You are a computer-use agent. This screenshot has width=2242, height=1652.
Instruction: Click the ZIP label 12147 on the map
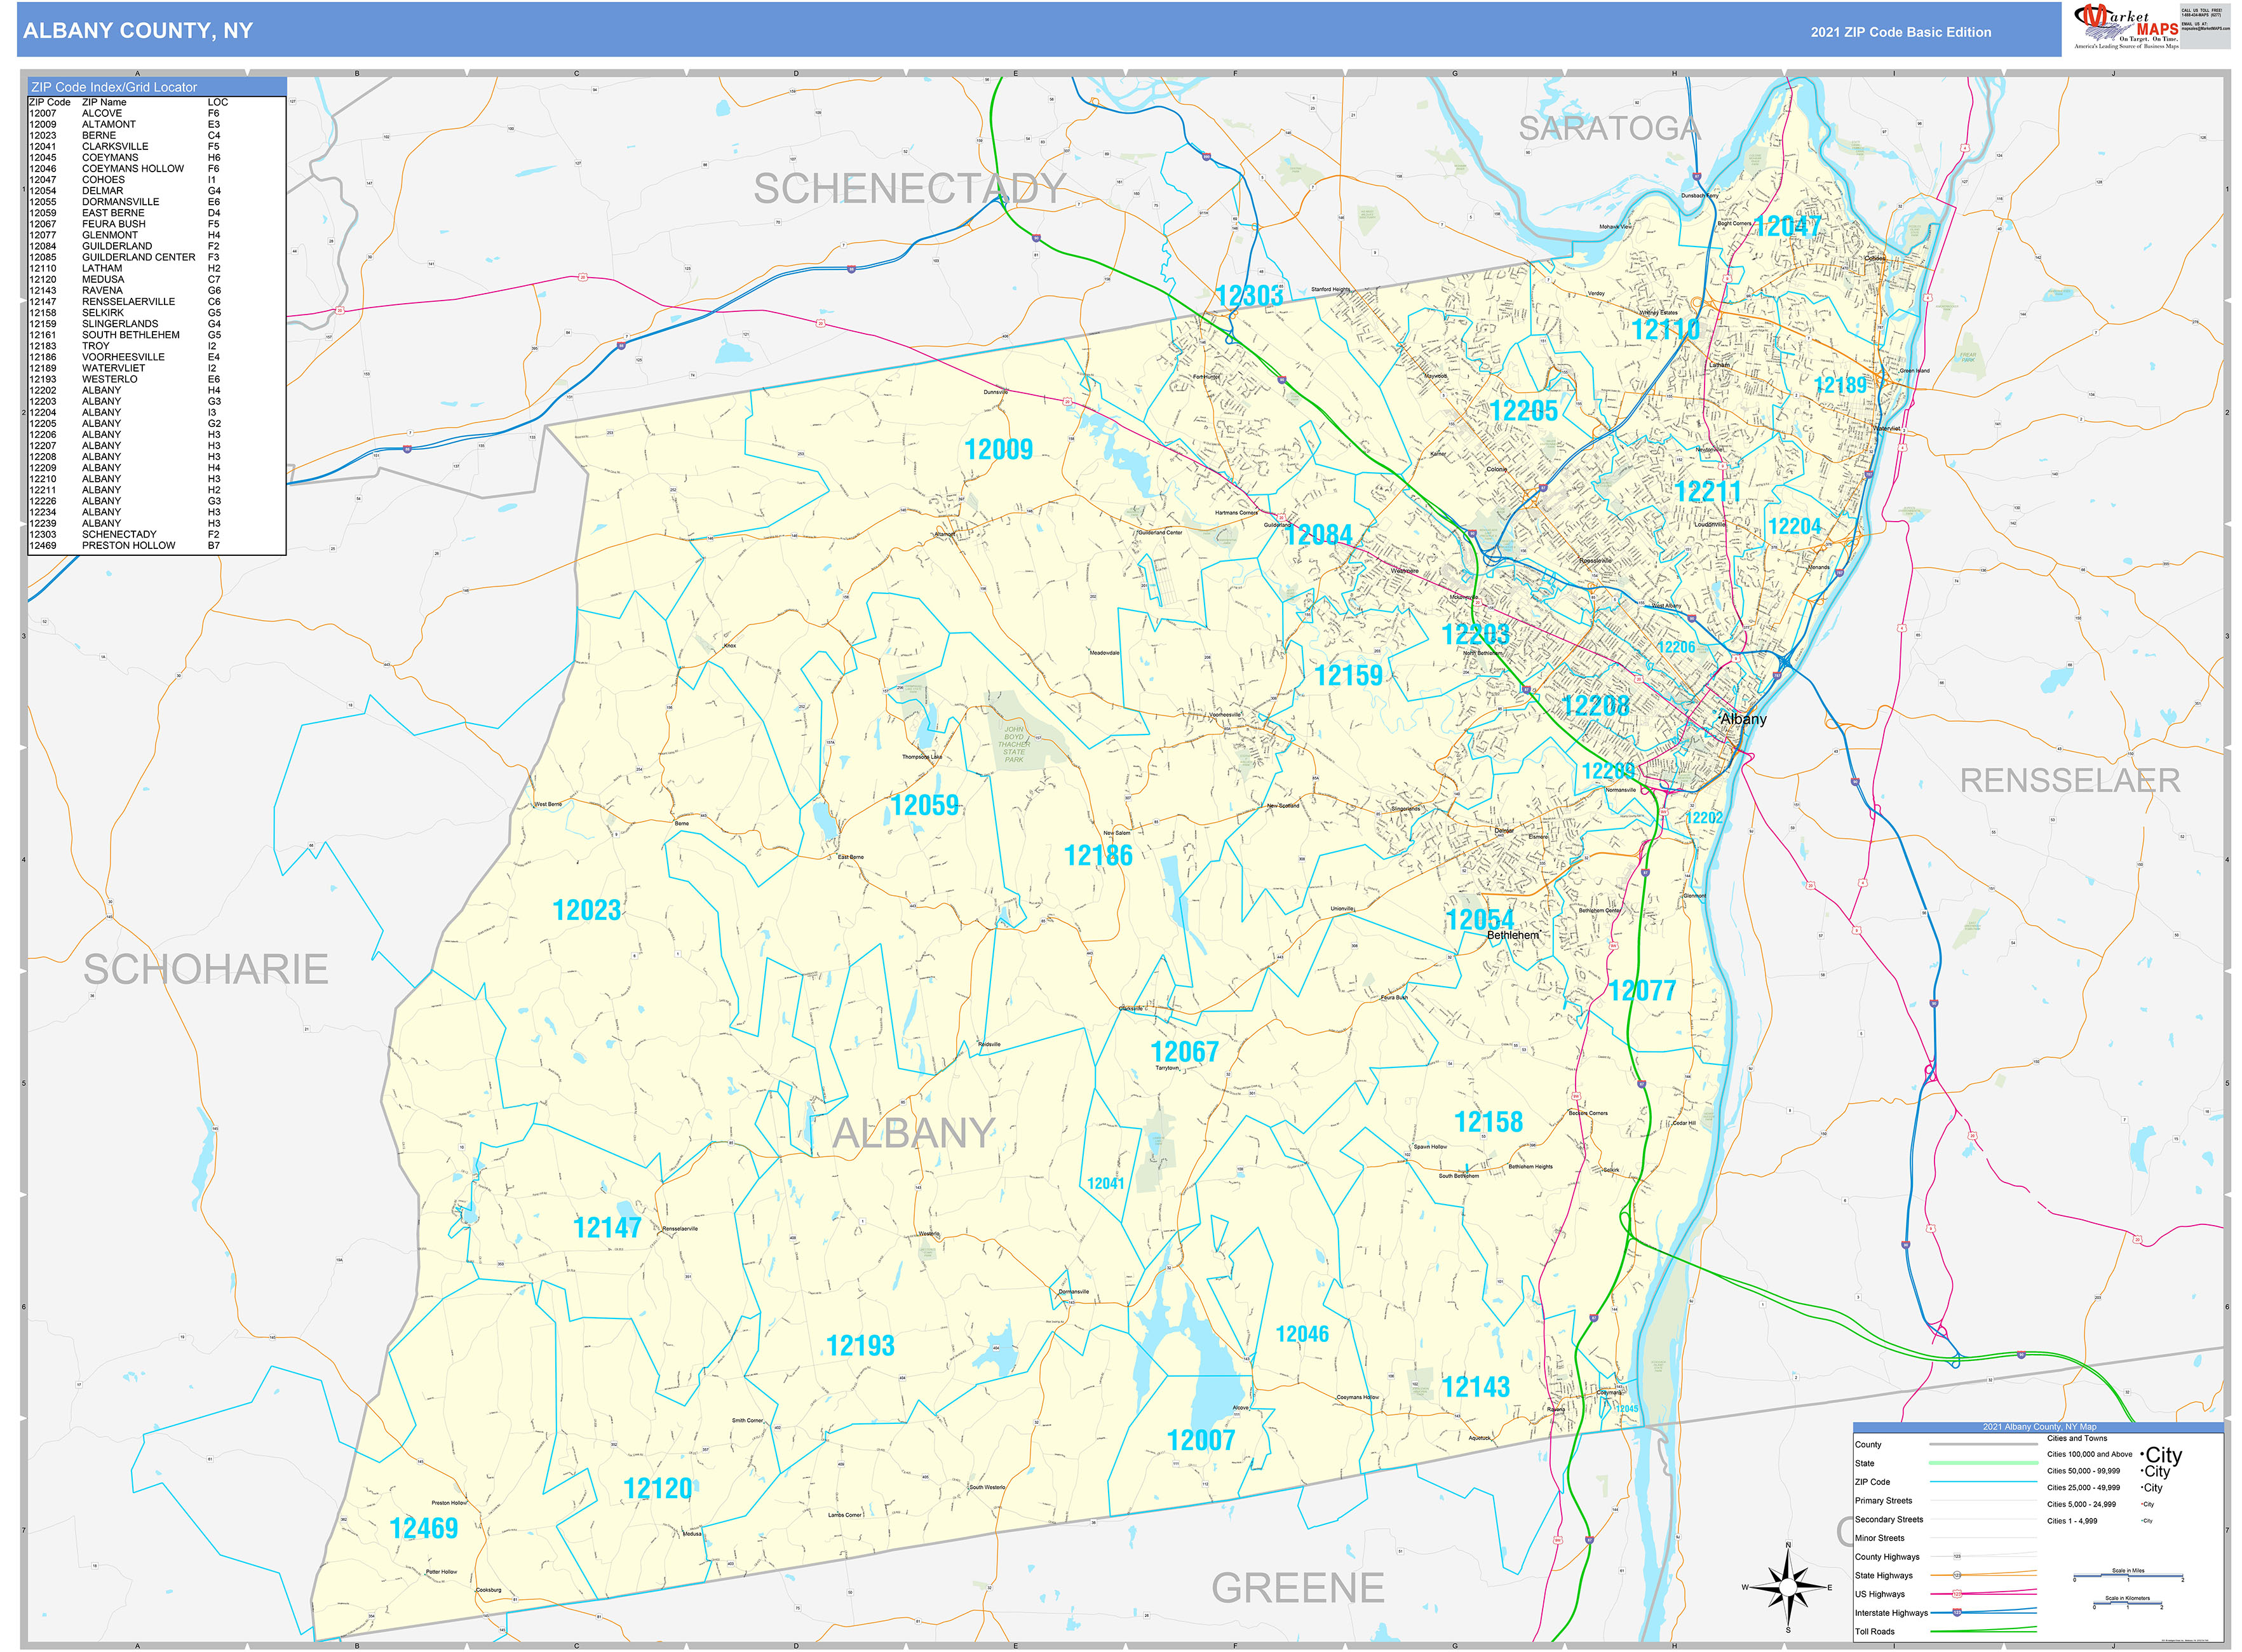[607, 1228]
